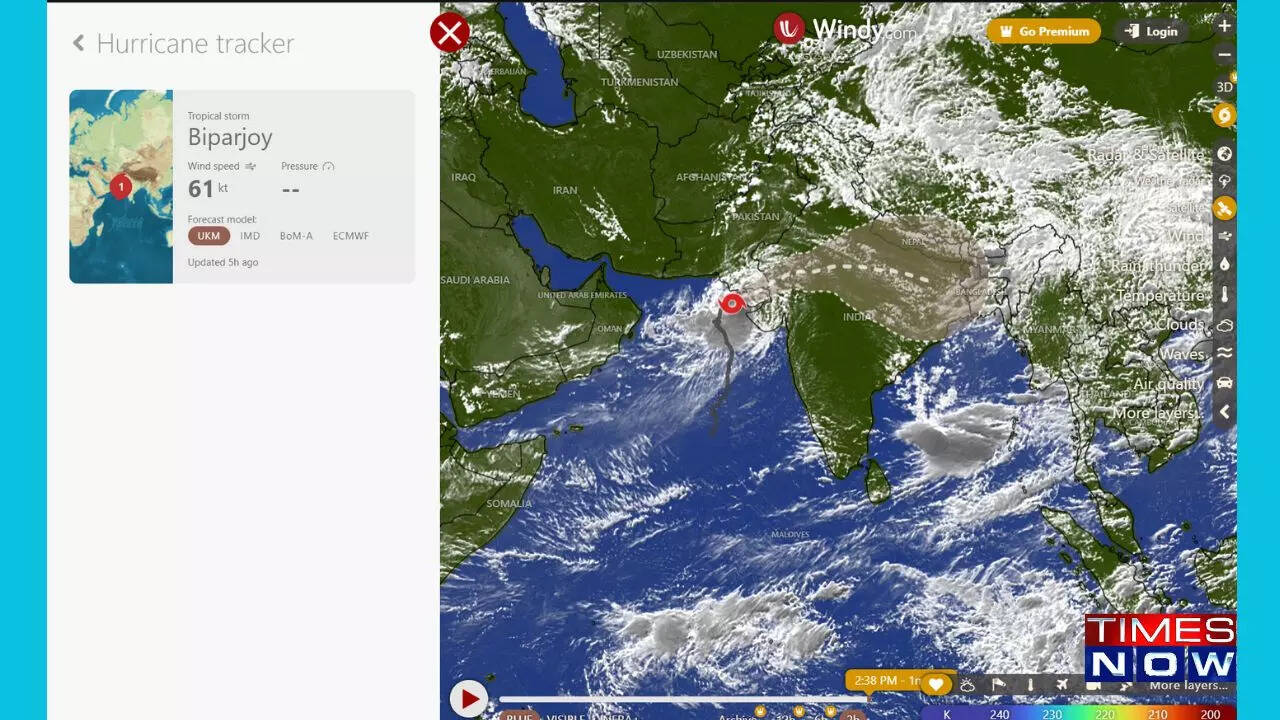Screen dimensions: 1280x720
Task: Display the Waves layer
Action: point(1224,353)
